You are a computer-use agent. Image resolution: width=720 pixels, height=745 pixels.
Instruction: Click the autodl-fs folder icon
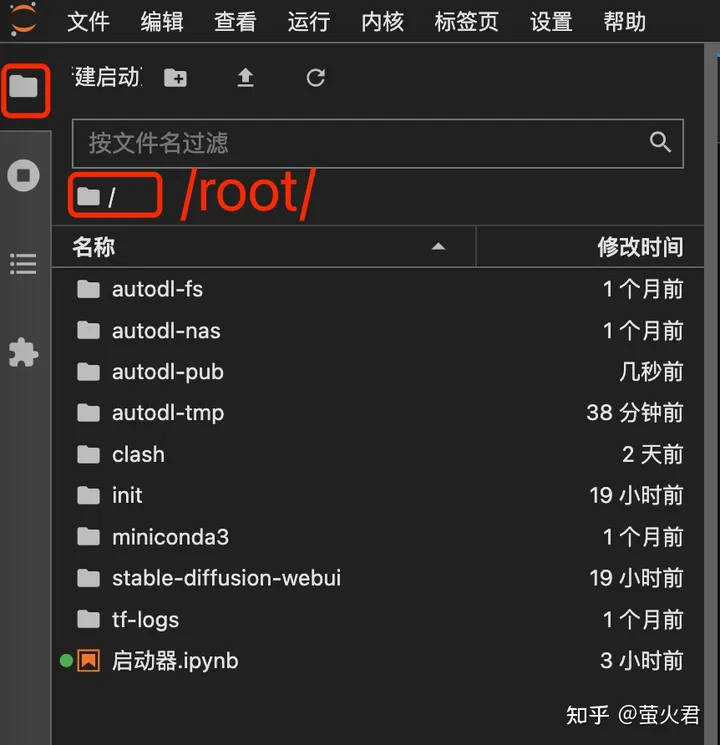(88, 289)
